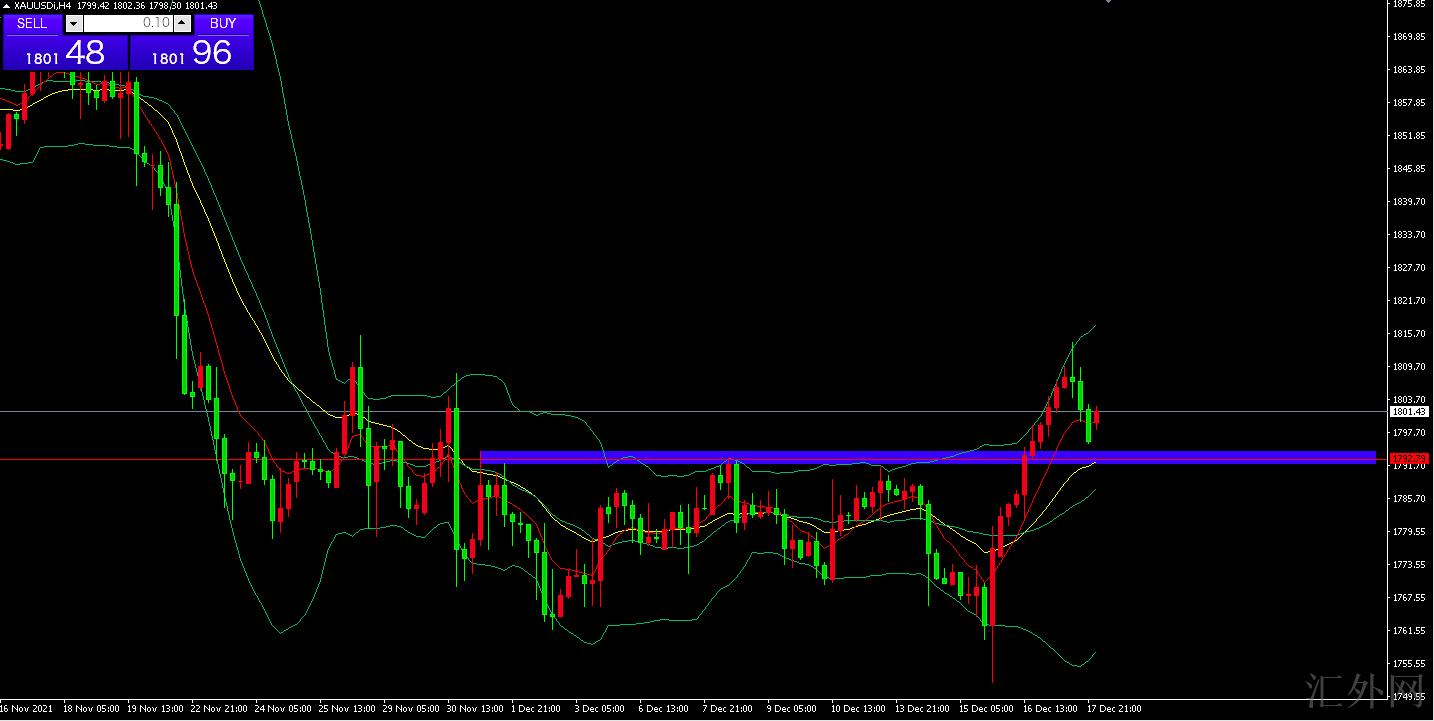Click the 1875.25 top price scale label
This screenshot has height=721, width=1434.
coord(1409,4)
